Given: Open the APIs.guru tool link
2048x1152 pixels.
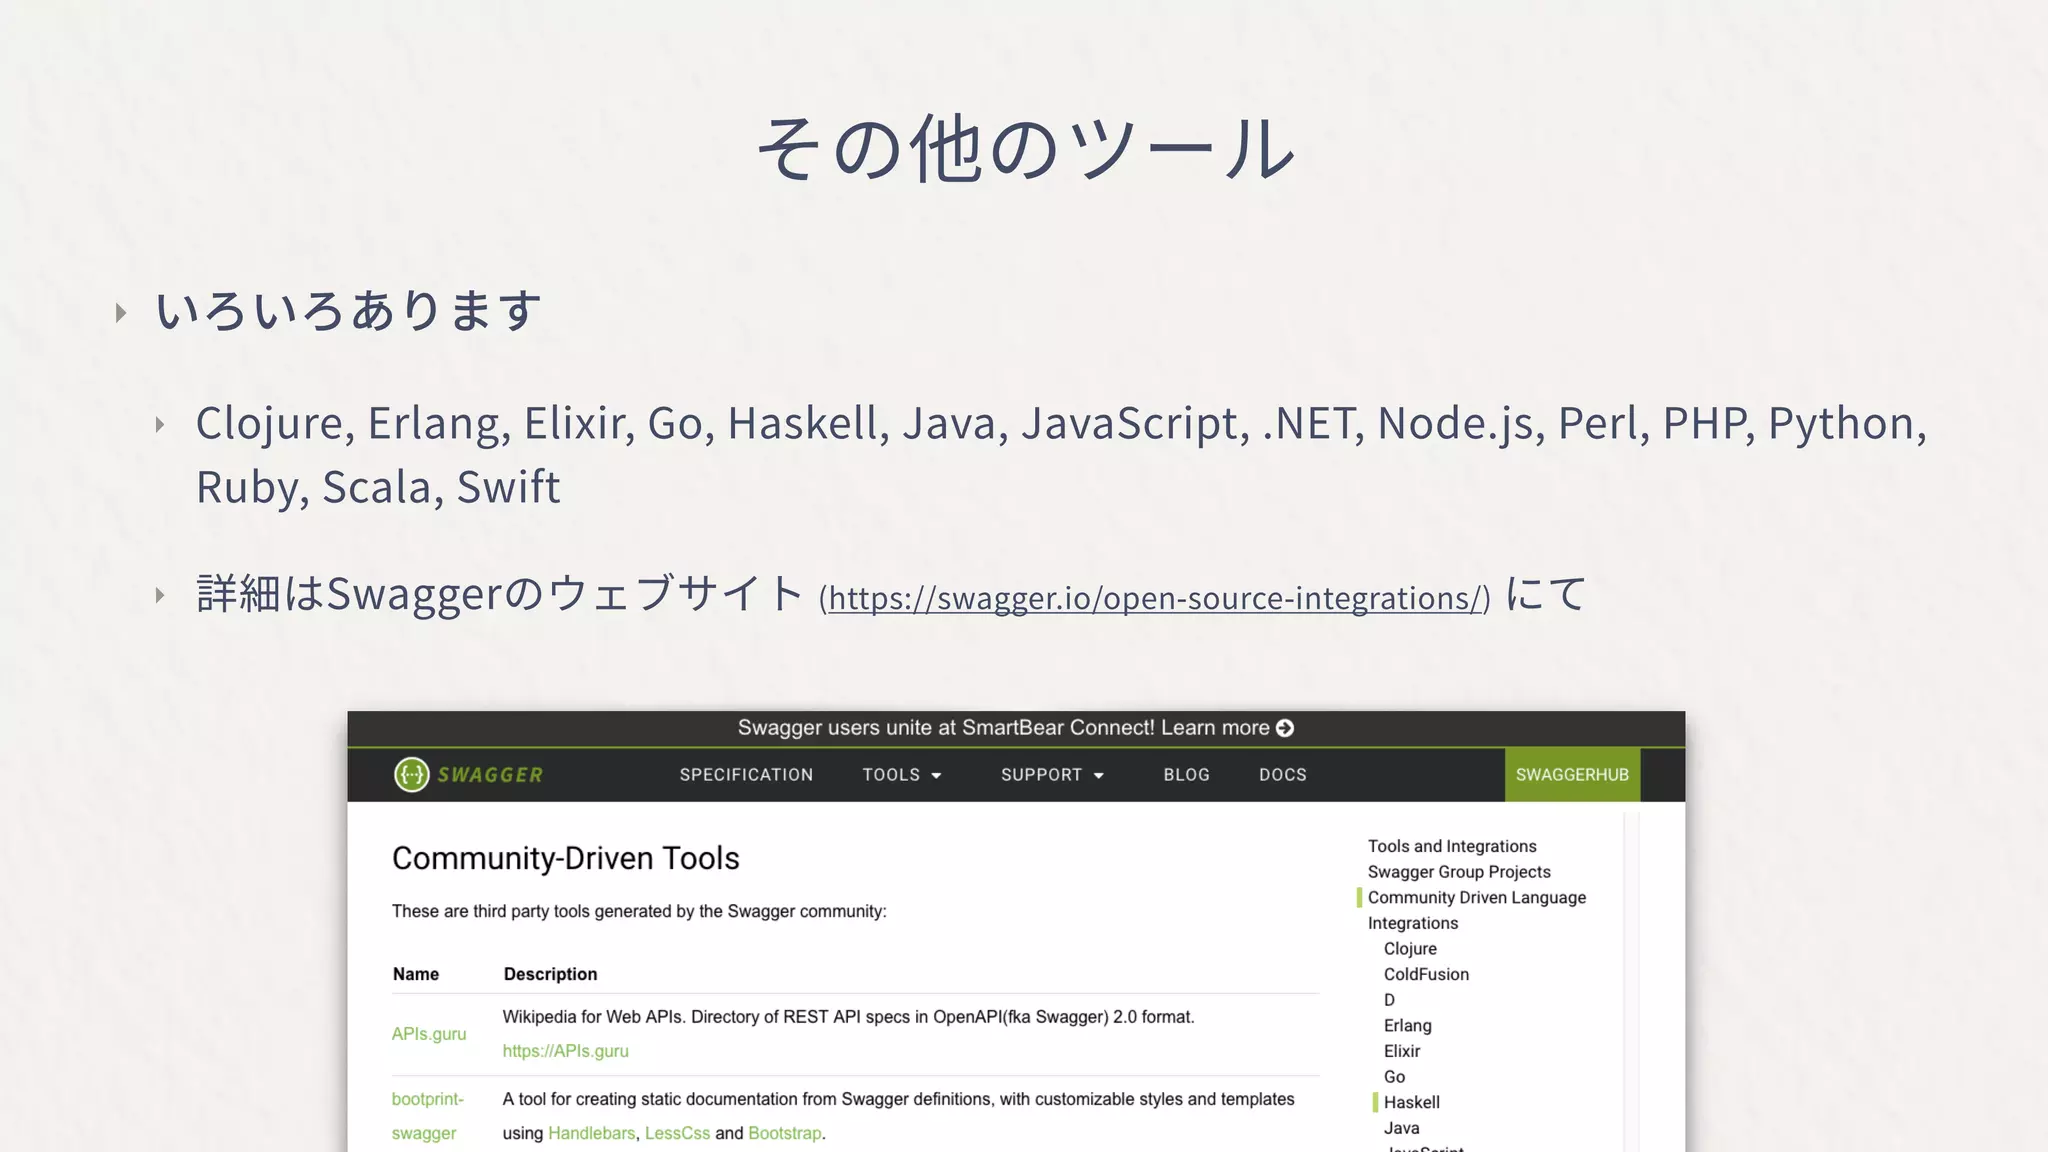Looking at the screenshot, I should coord(429,1034).
